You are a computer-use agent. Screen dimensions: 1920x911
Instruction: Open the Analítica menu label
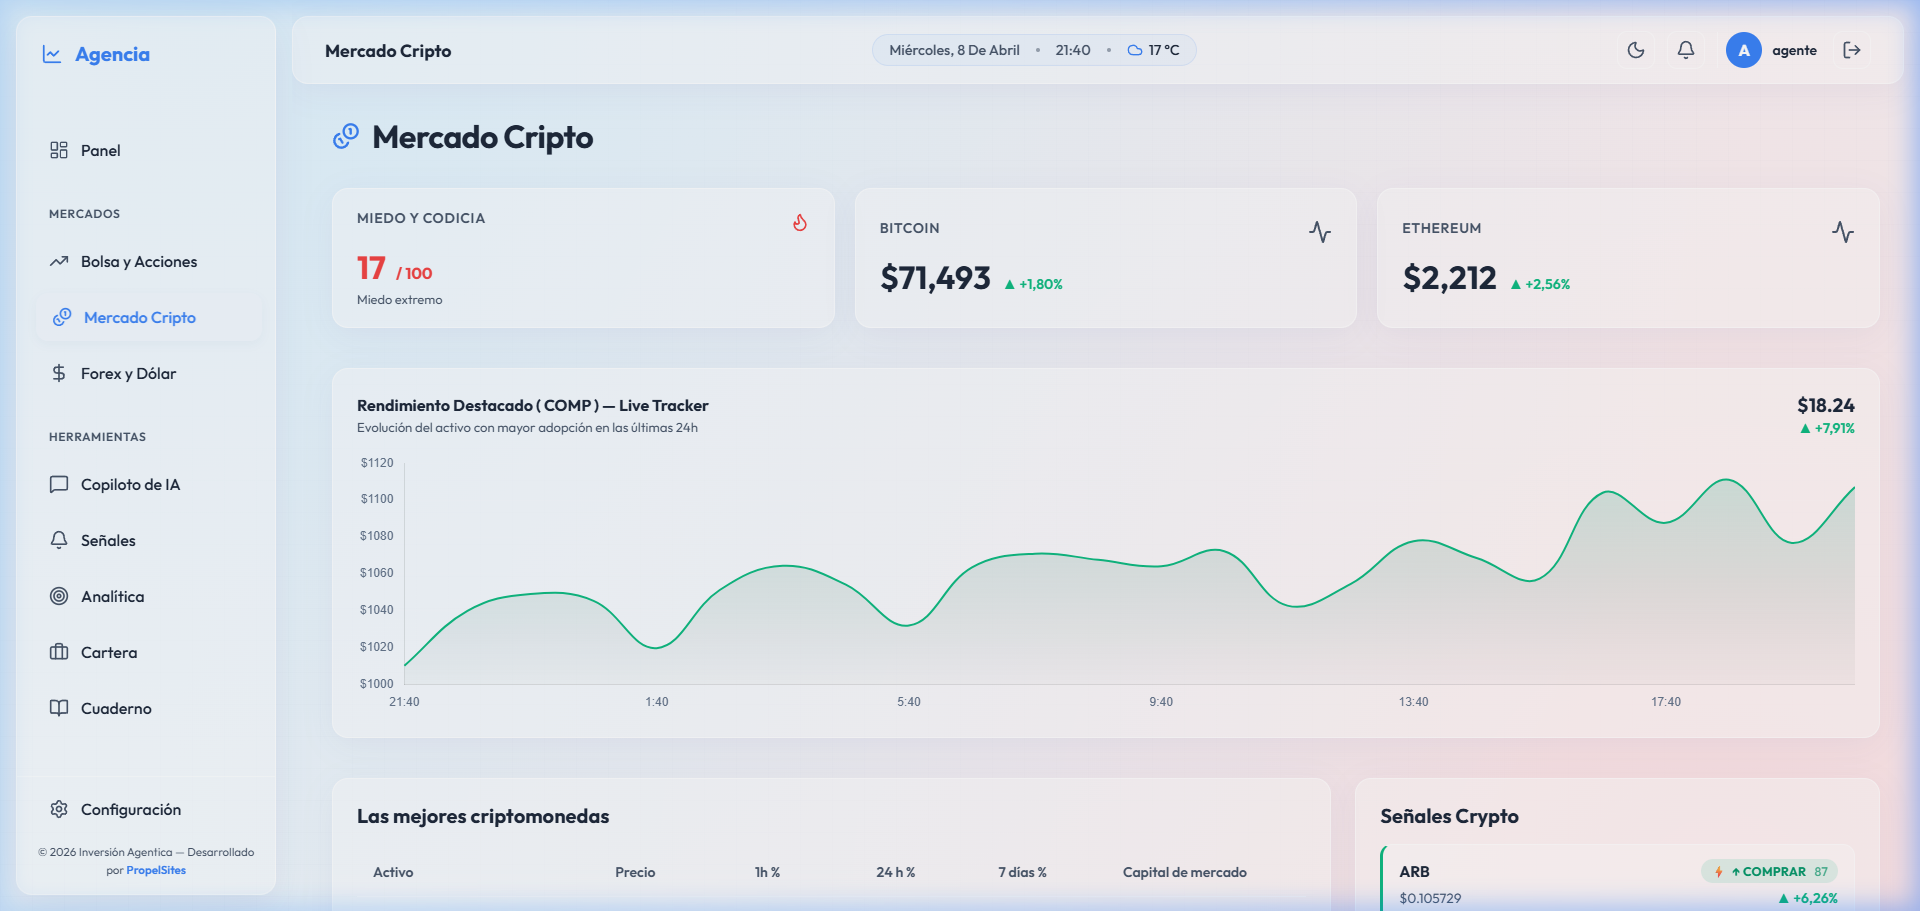[113, 596]
